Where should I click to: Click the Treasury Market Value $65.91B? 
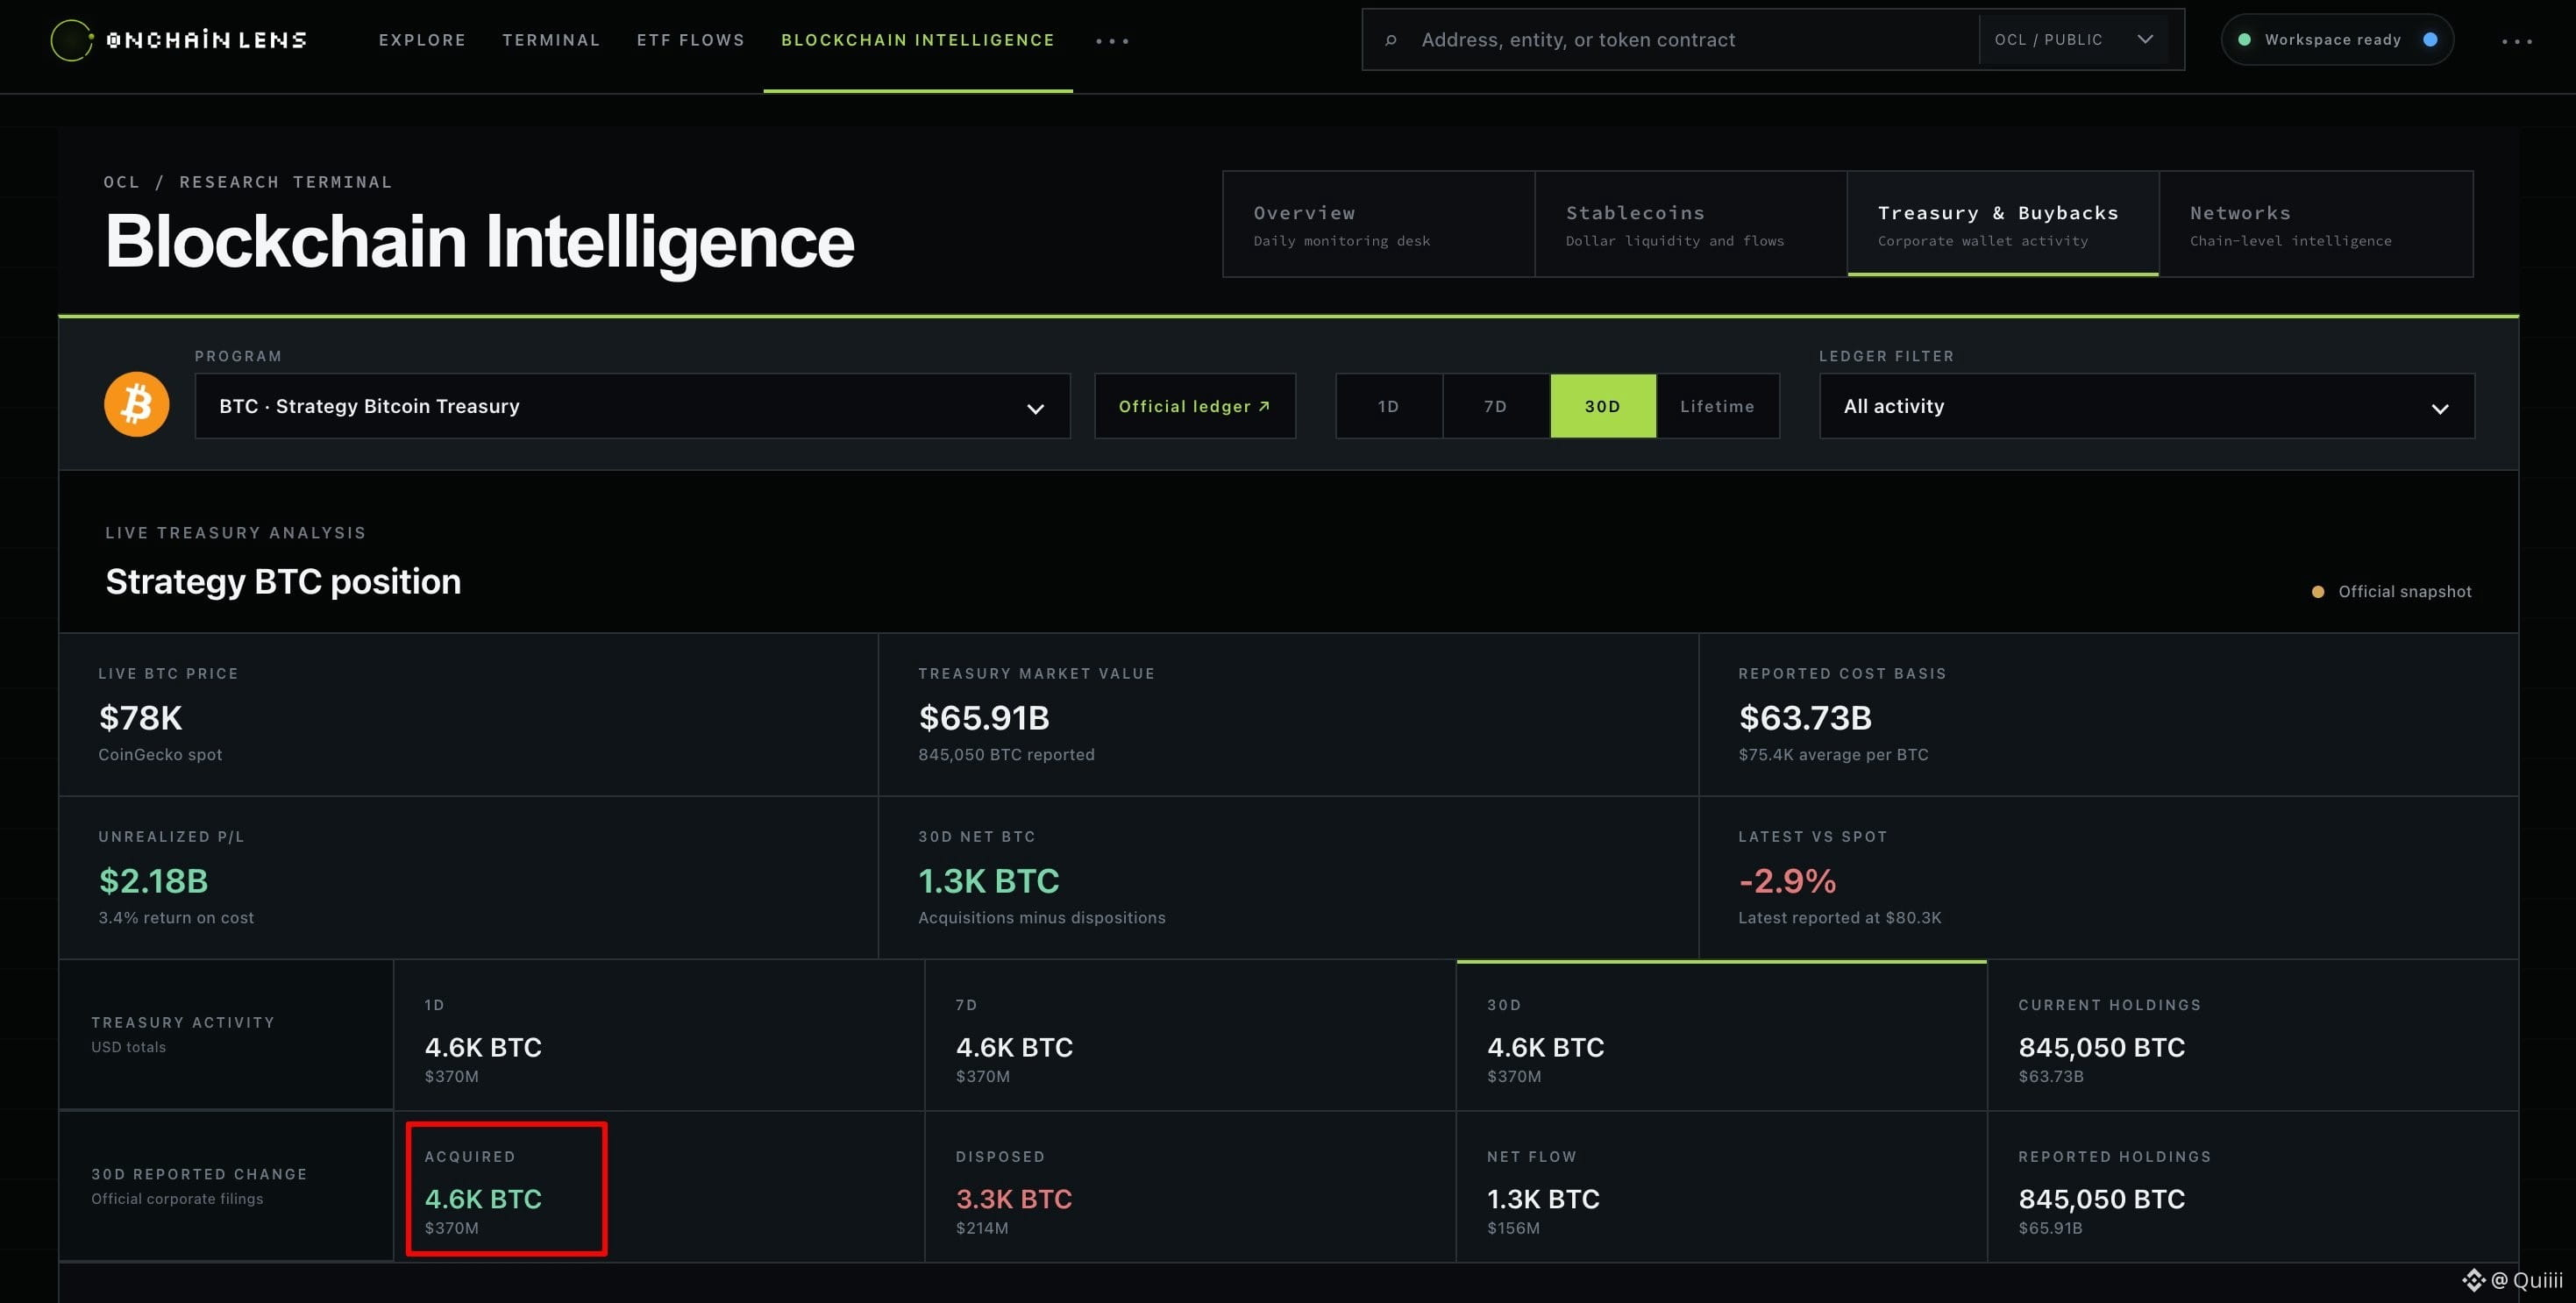click(984, 718)
